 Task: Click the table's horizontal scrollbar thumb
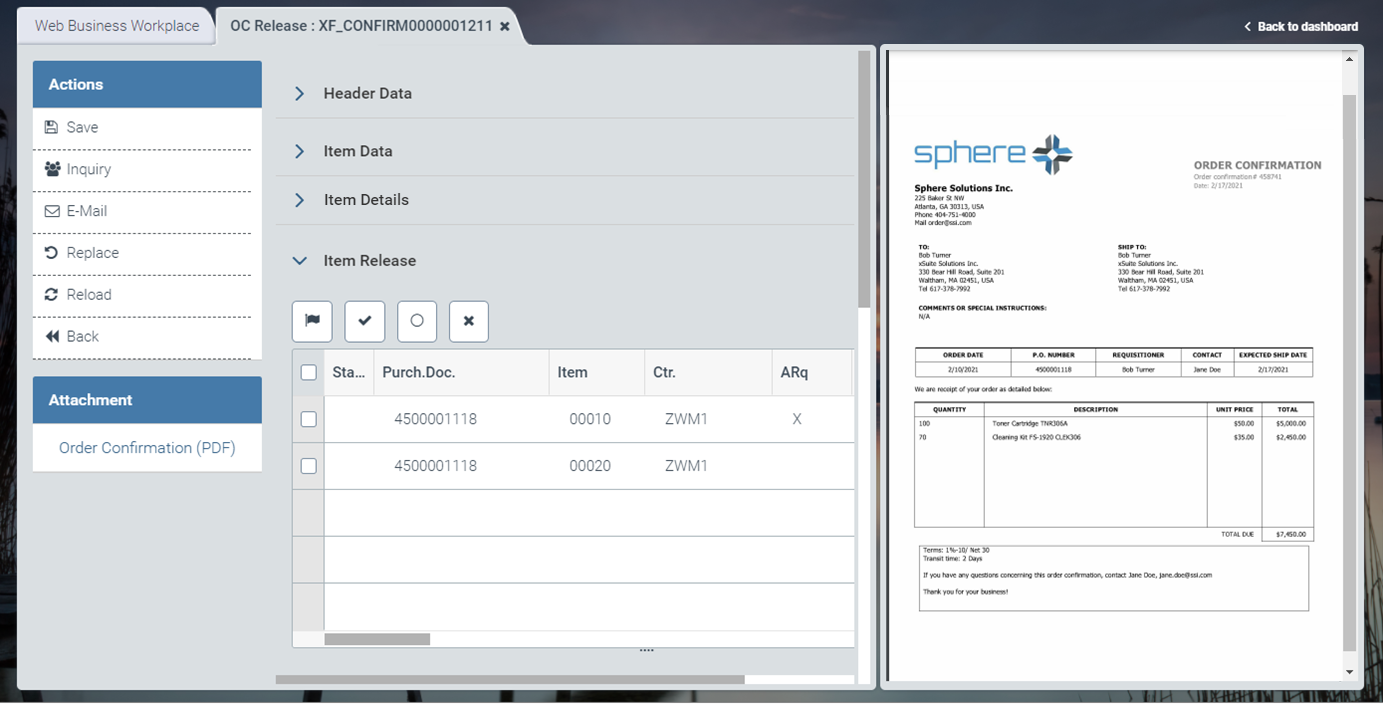coord(377,639)
